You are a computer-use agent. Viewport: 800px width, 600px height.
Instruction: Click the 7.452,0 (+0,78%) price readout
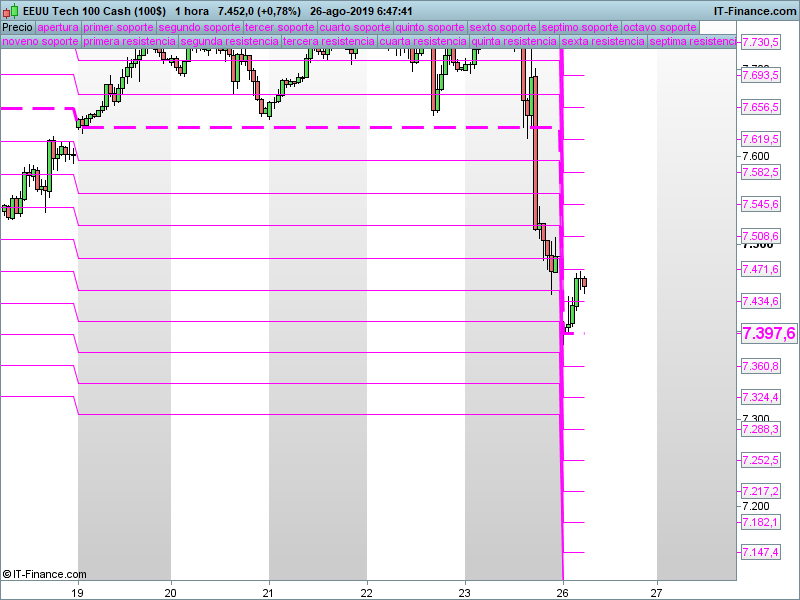(x=259, y=11)
